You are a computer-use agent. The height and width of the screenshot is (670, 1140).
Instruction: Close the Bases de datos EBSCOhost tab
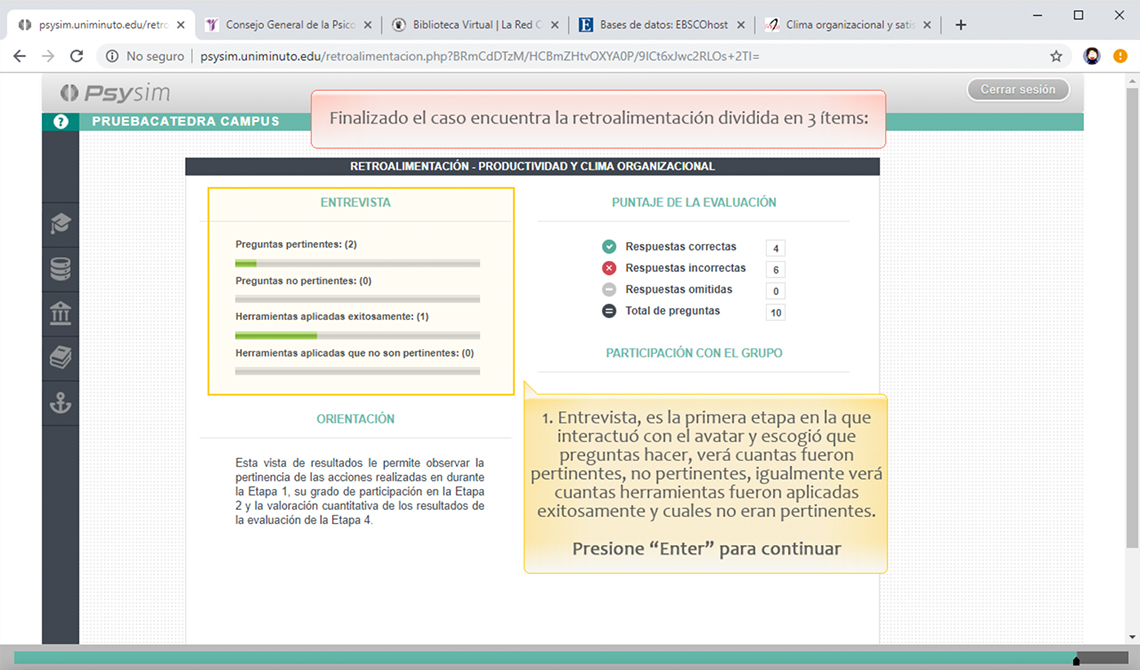(741, 25)
